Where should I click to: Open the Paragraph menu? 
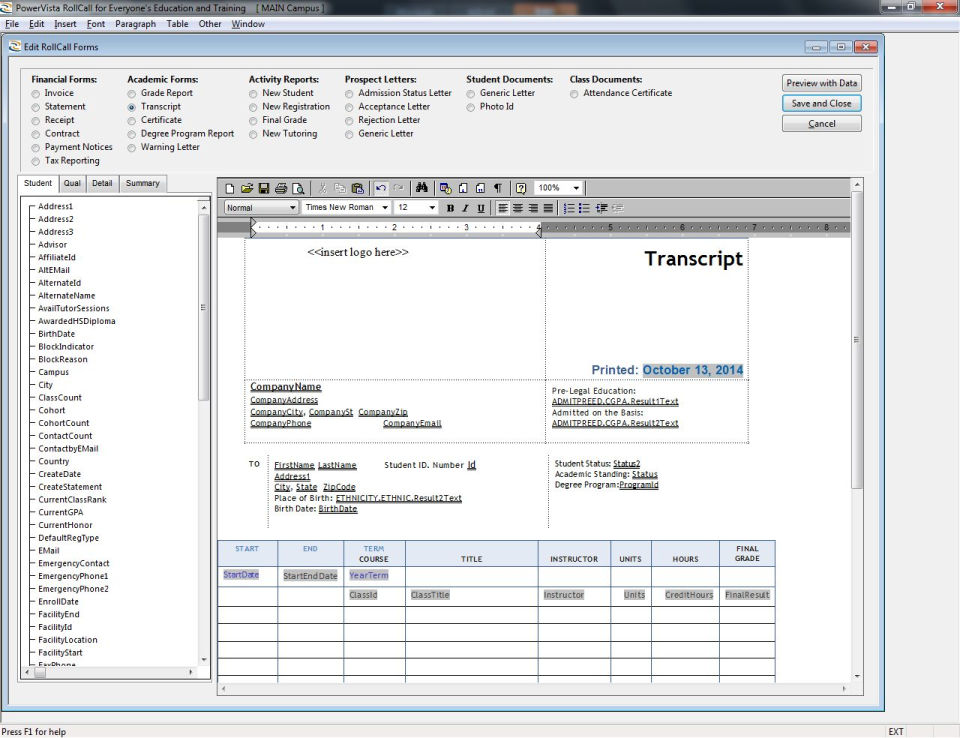tap(135, 24)
